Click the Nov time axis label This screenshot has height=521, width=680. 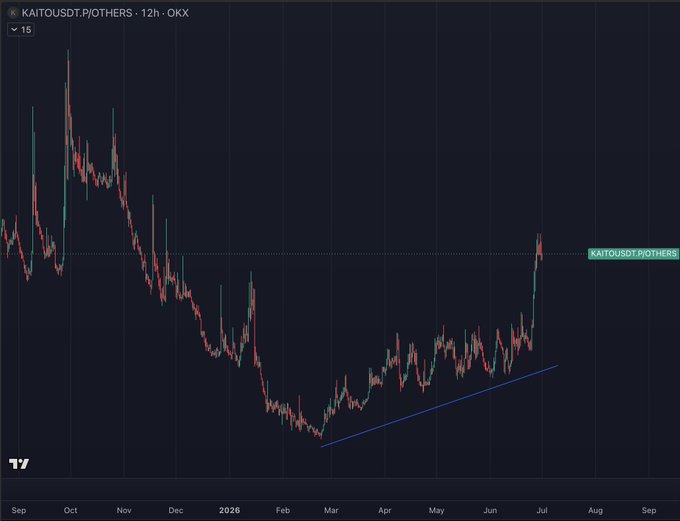tap(124, 510)
